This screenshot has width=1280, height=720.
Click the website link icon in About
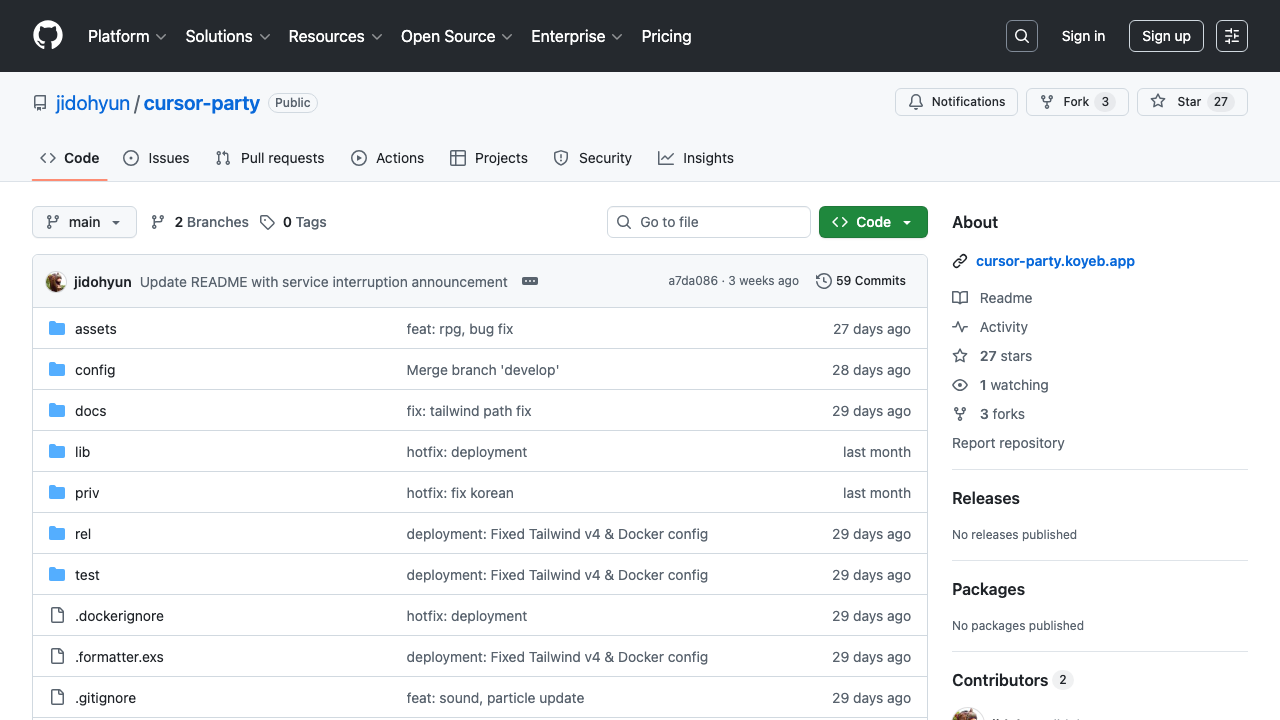pos(960,260)
